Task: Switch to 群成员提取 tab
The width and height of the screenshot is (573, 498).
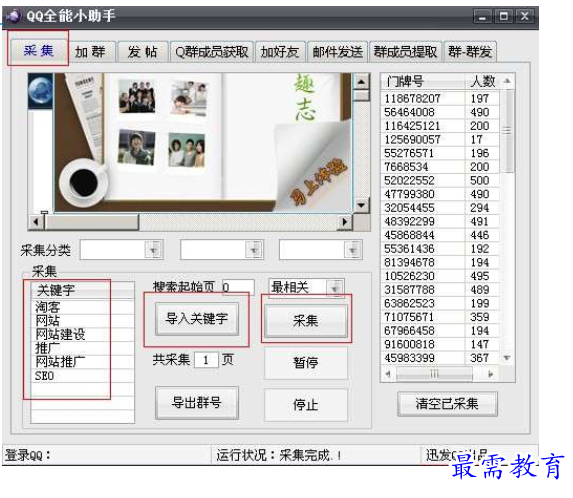Action: click(x=405, y=52)
